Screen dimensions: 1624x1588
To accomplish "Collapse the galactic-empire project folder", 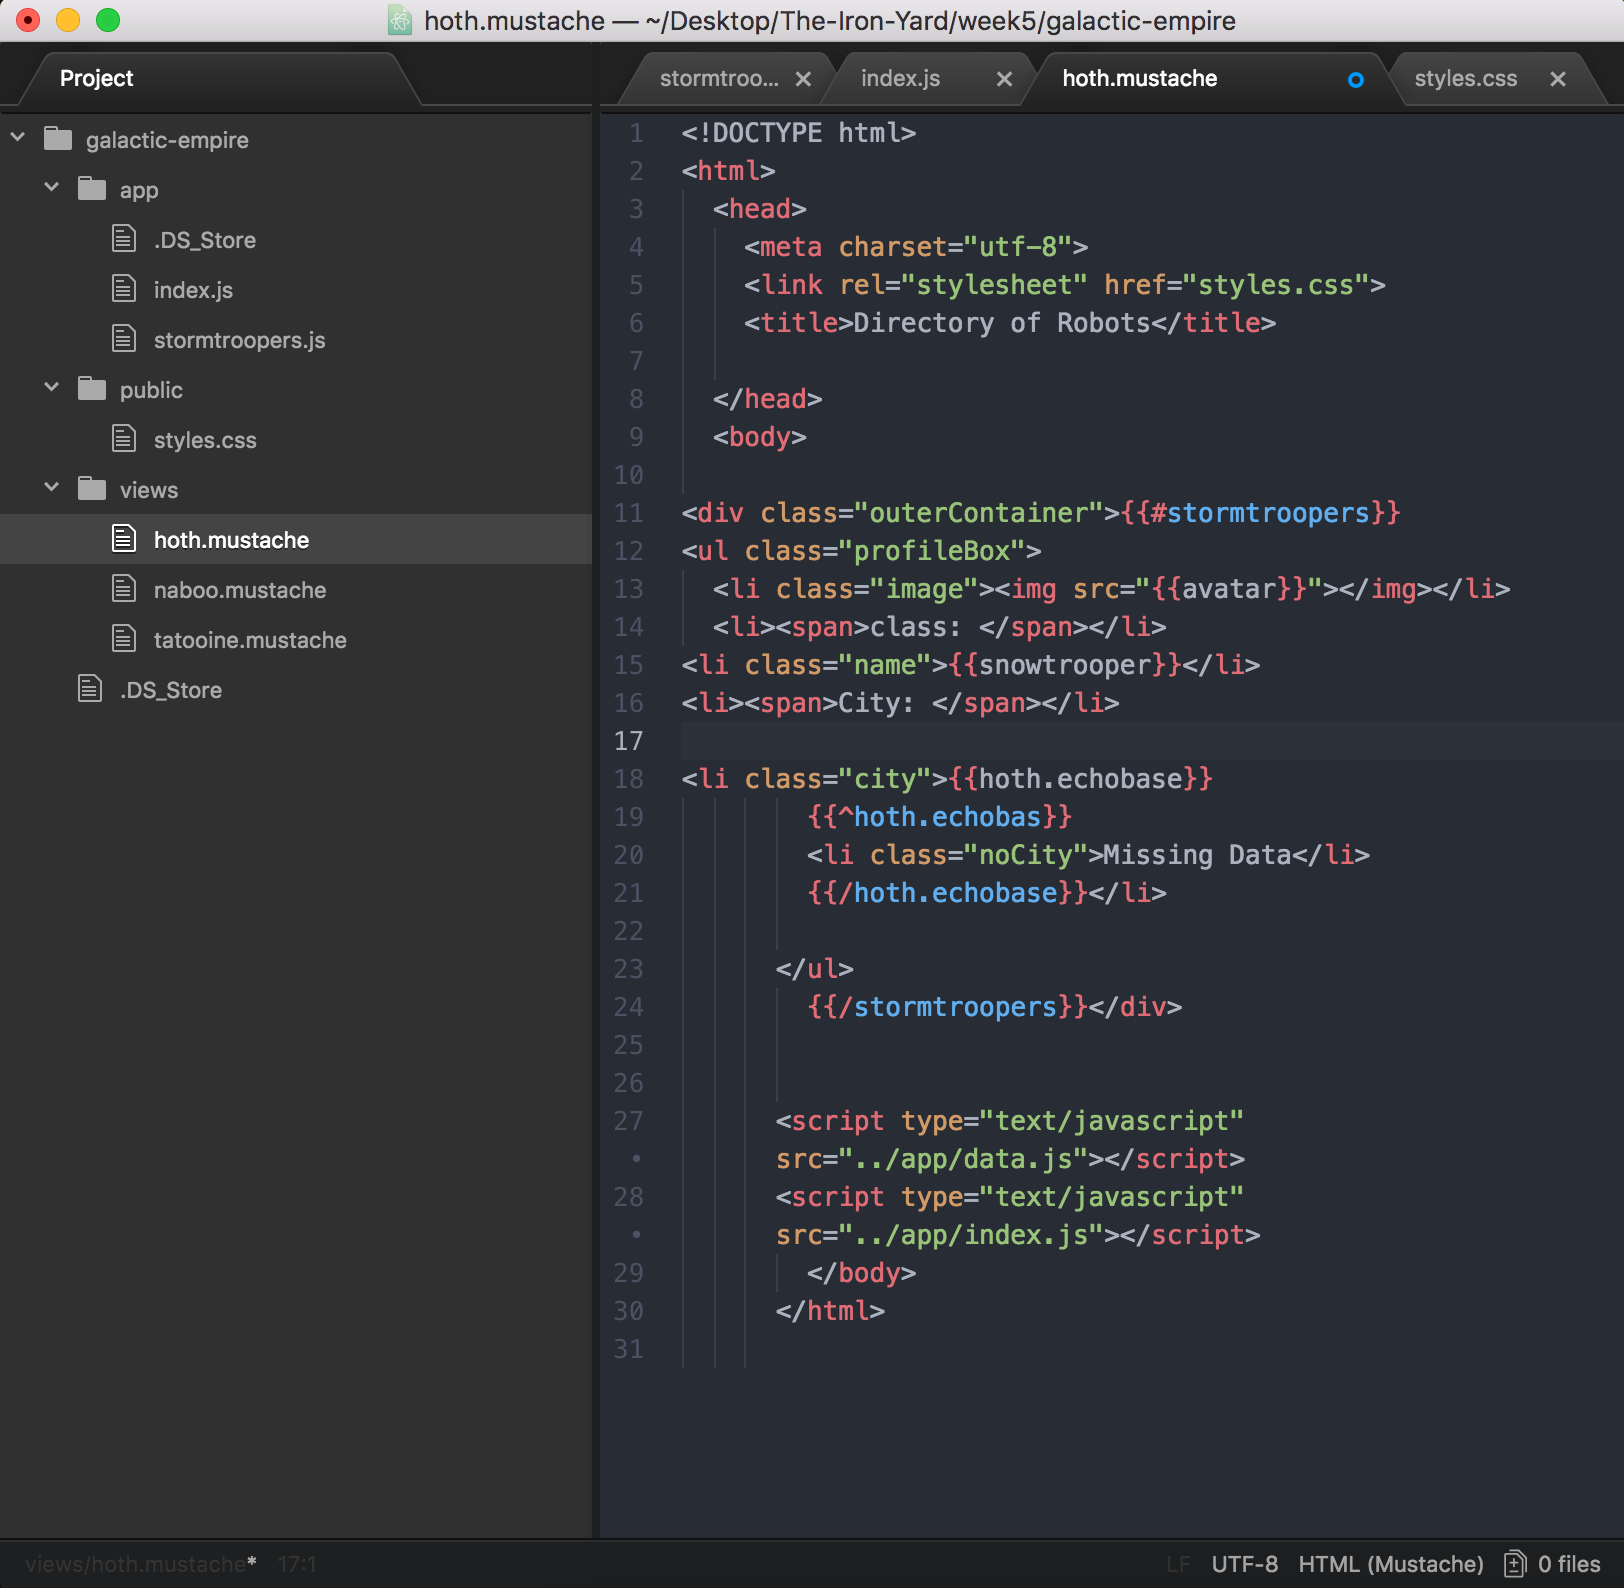I will (17, 139).
